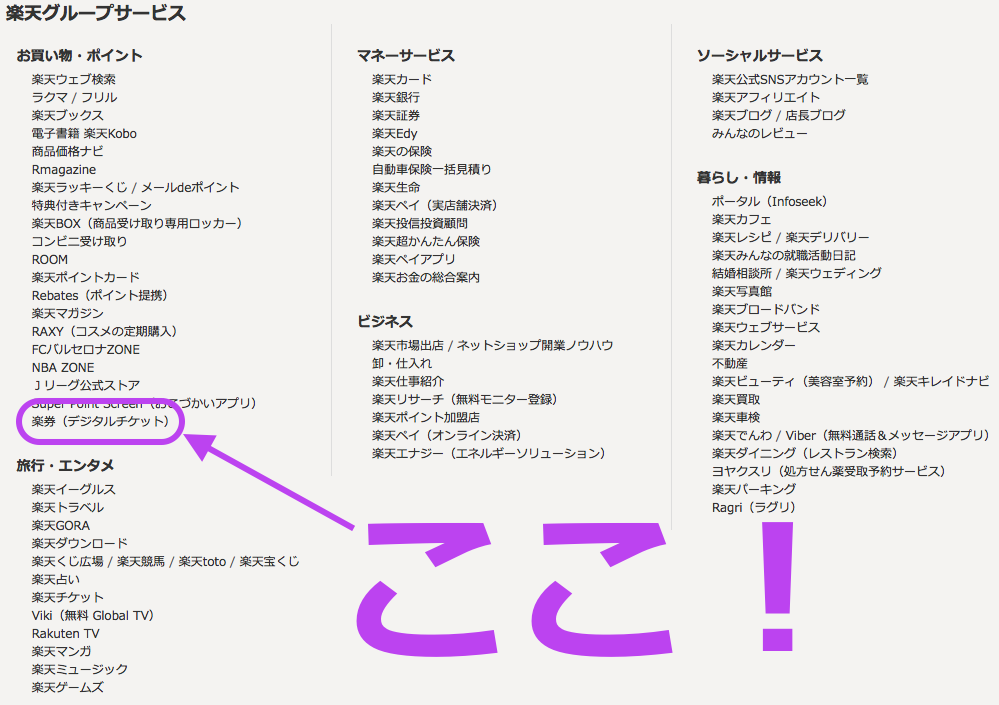999x705 pixels.
Task: Open 楽天マンガ
Action: coord(62,652)
